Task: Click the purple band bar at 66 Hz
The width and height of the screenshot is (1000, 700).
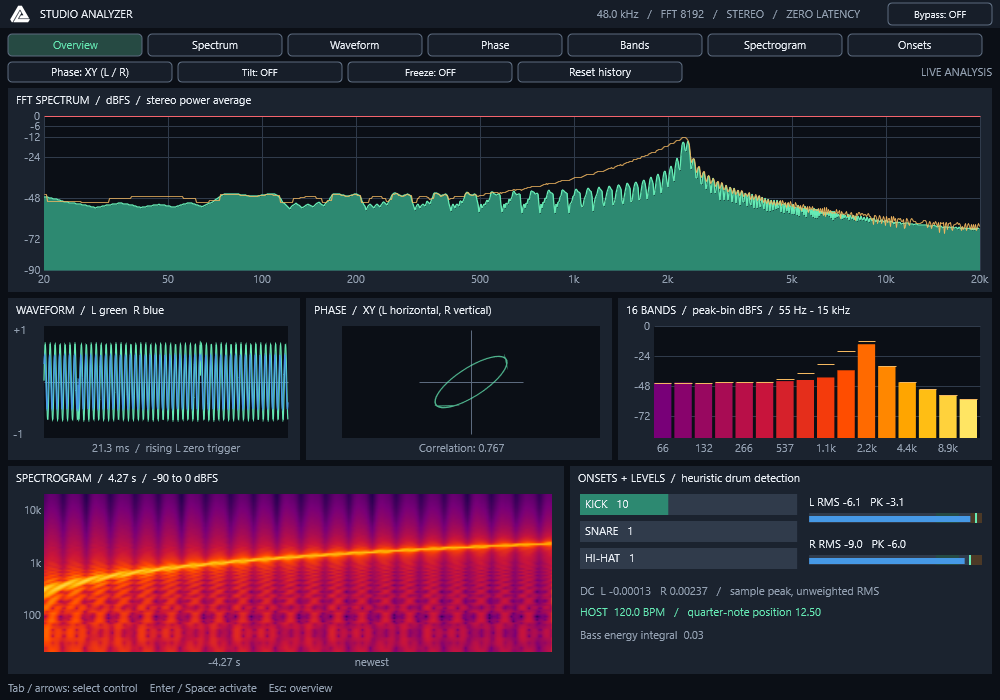Action: click(x=663, y=411)
